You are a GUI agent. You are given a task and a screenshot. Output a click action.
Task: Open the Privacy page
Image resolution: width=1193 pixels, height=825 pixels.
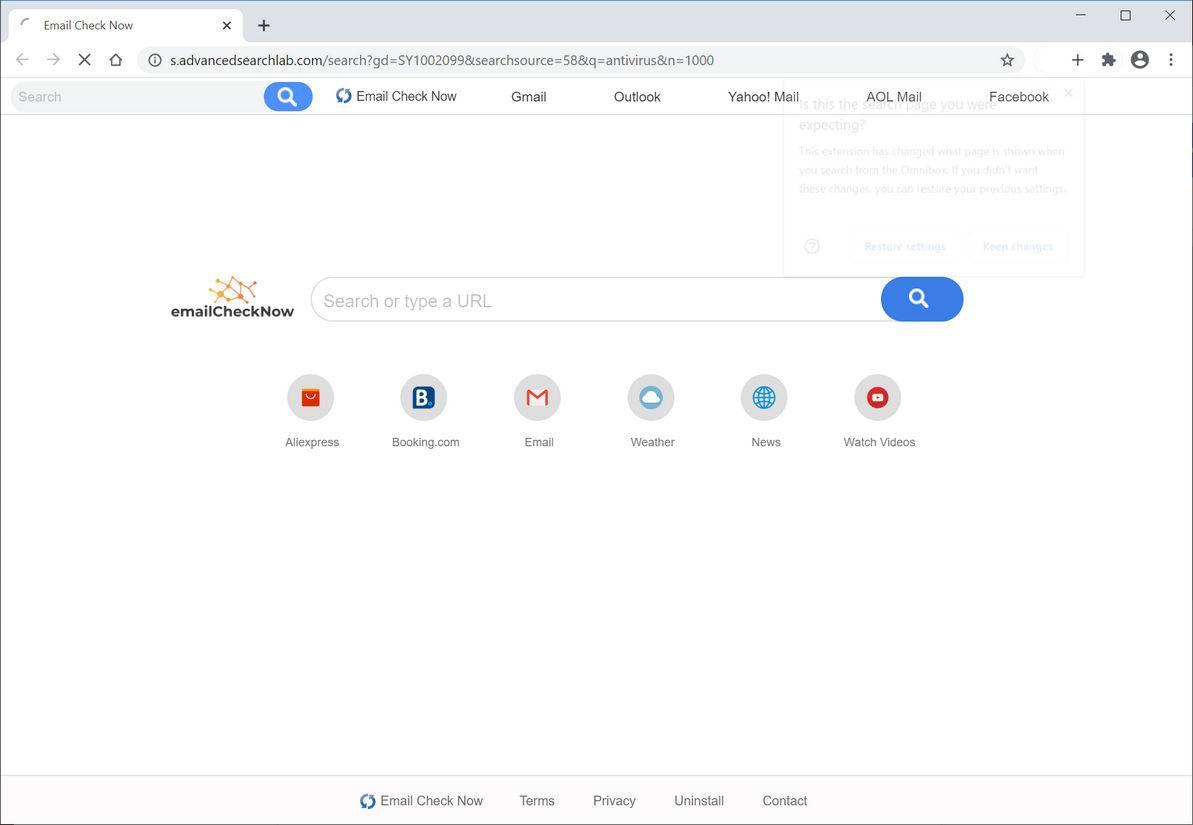pos(614,801)
